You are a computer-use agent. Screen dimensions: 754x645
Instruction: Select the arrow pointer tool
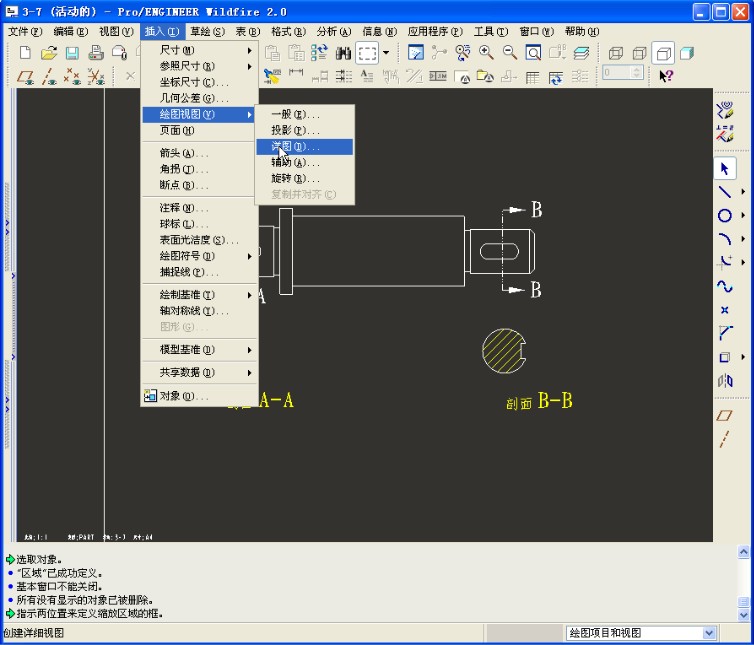pos(725,168)
